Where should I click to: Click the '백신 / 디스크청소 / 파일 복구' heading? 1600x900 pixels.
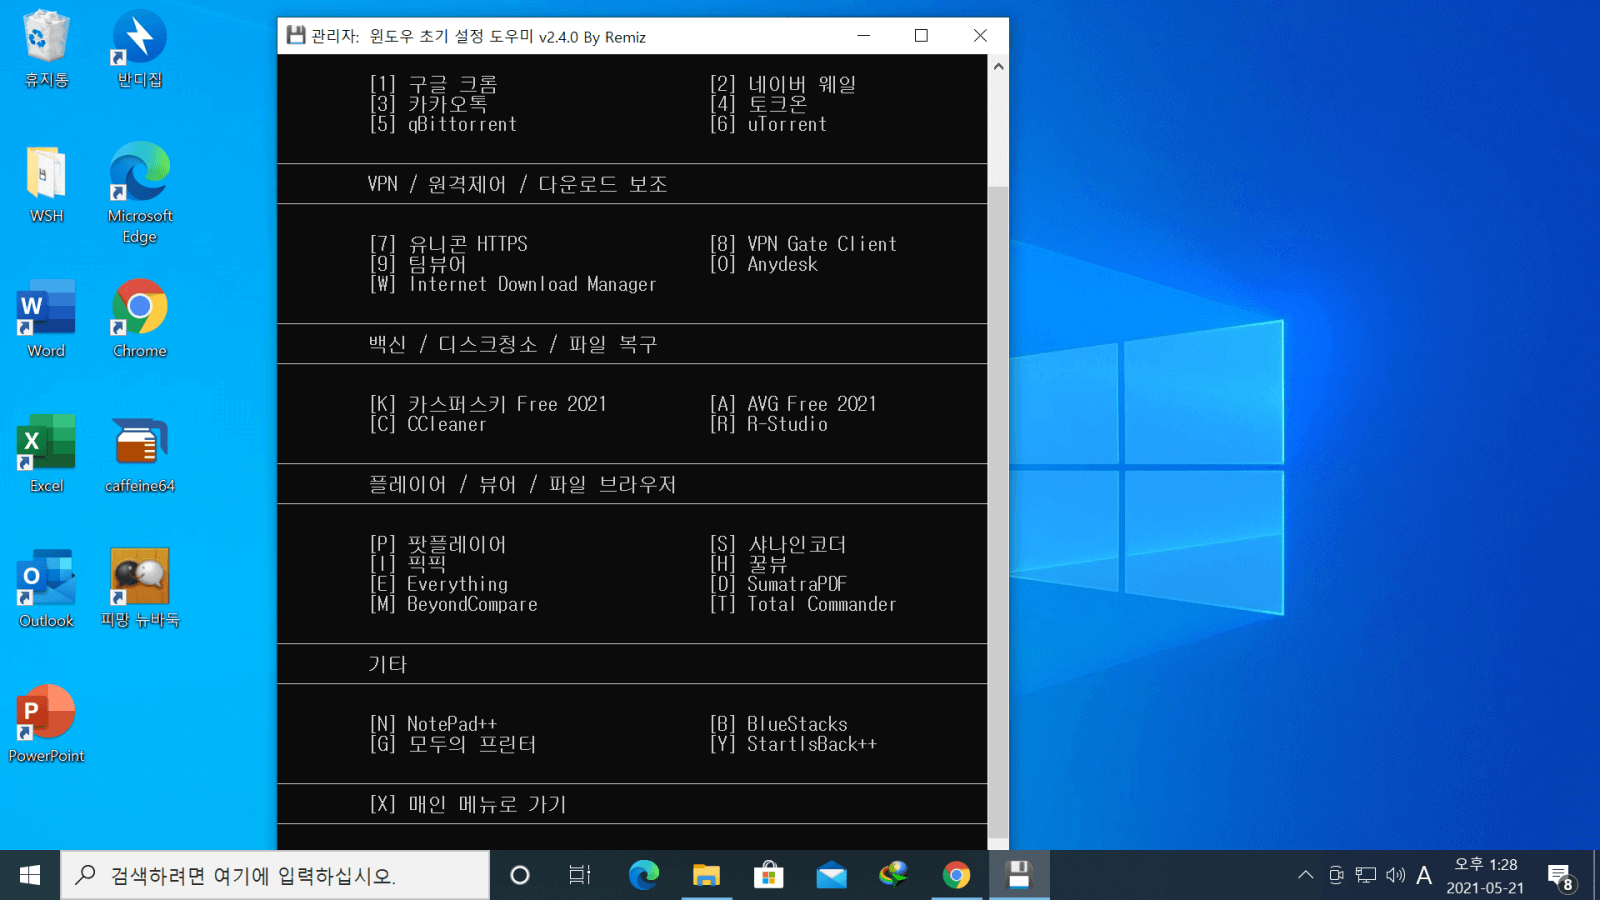point(513,344)
